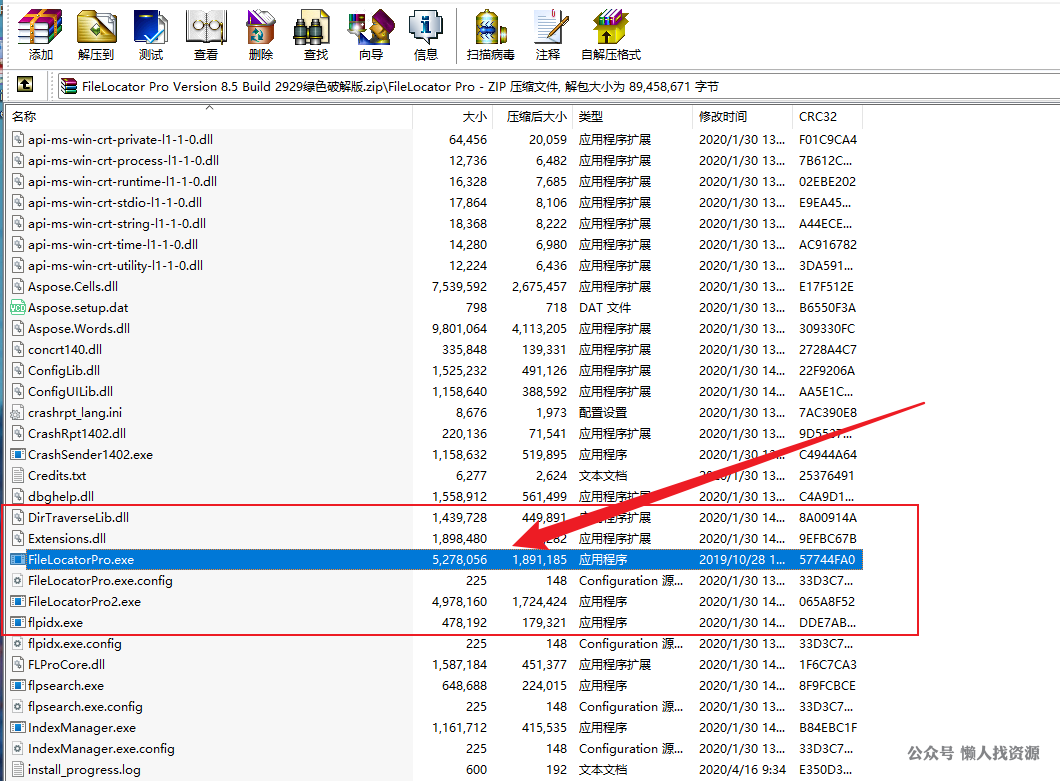Click the flpidx.exe application icon
Viewport: 1060px width, 781px height.
[18, 622]
